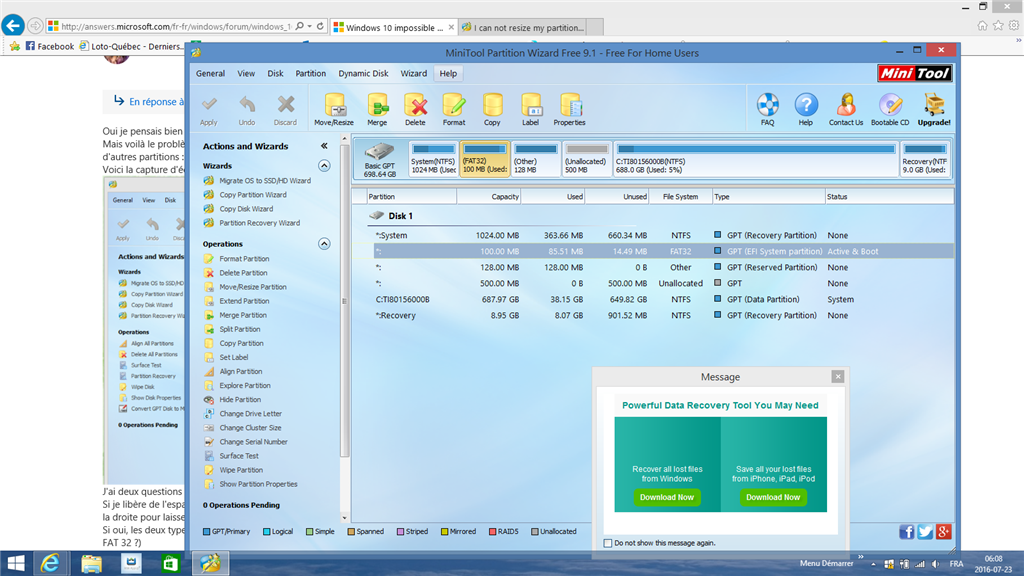The height and width of the screenshot is (576, 1024).
Task: Click the Basic GPT disk icon
Action: point(379,159)
